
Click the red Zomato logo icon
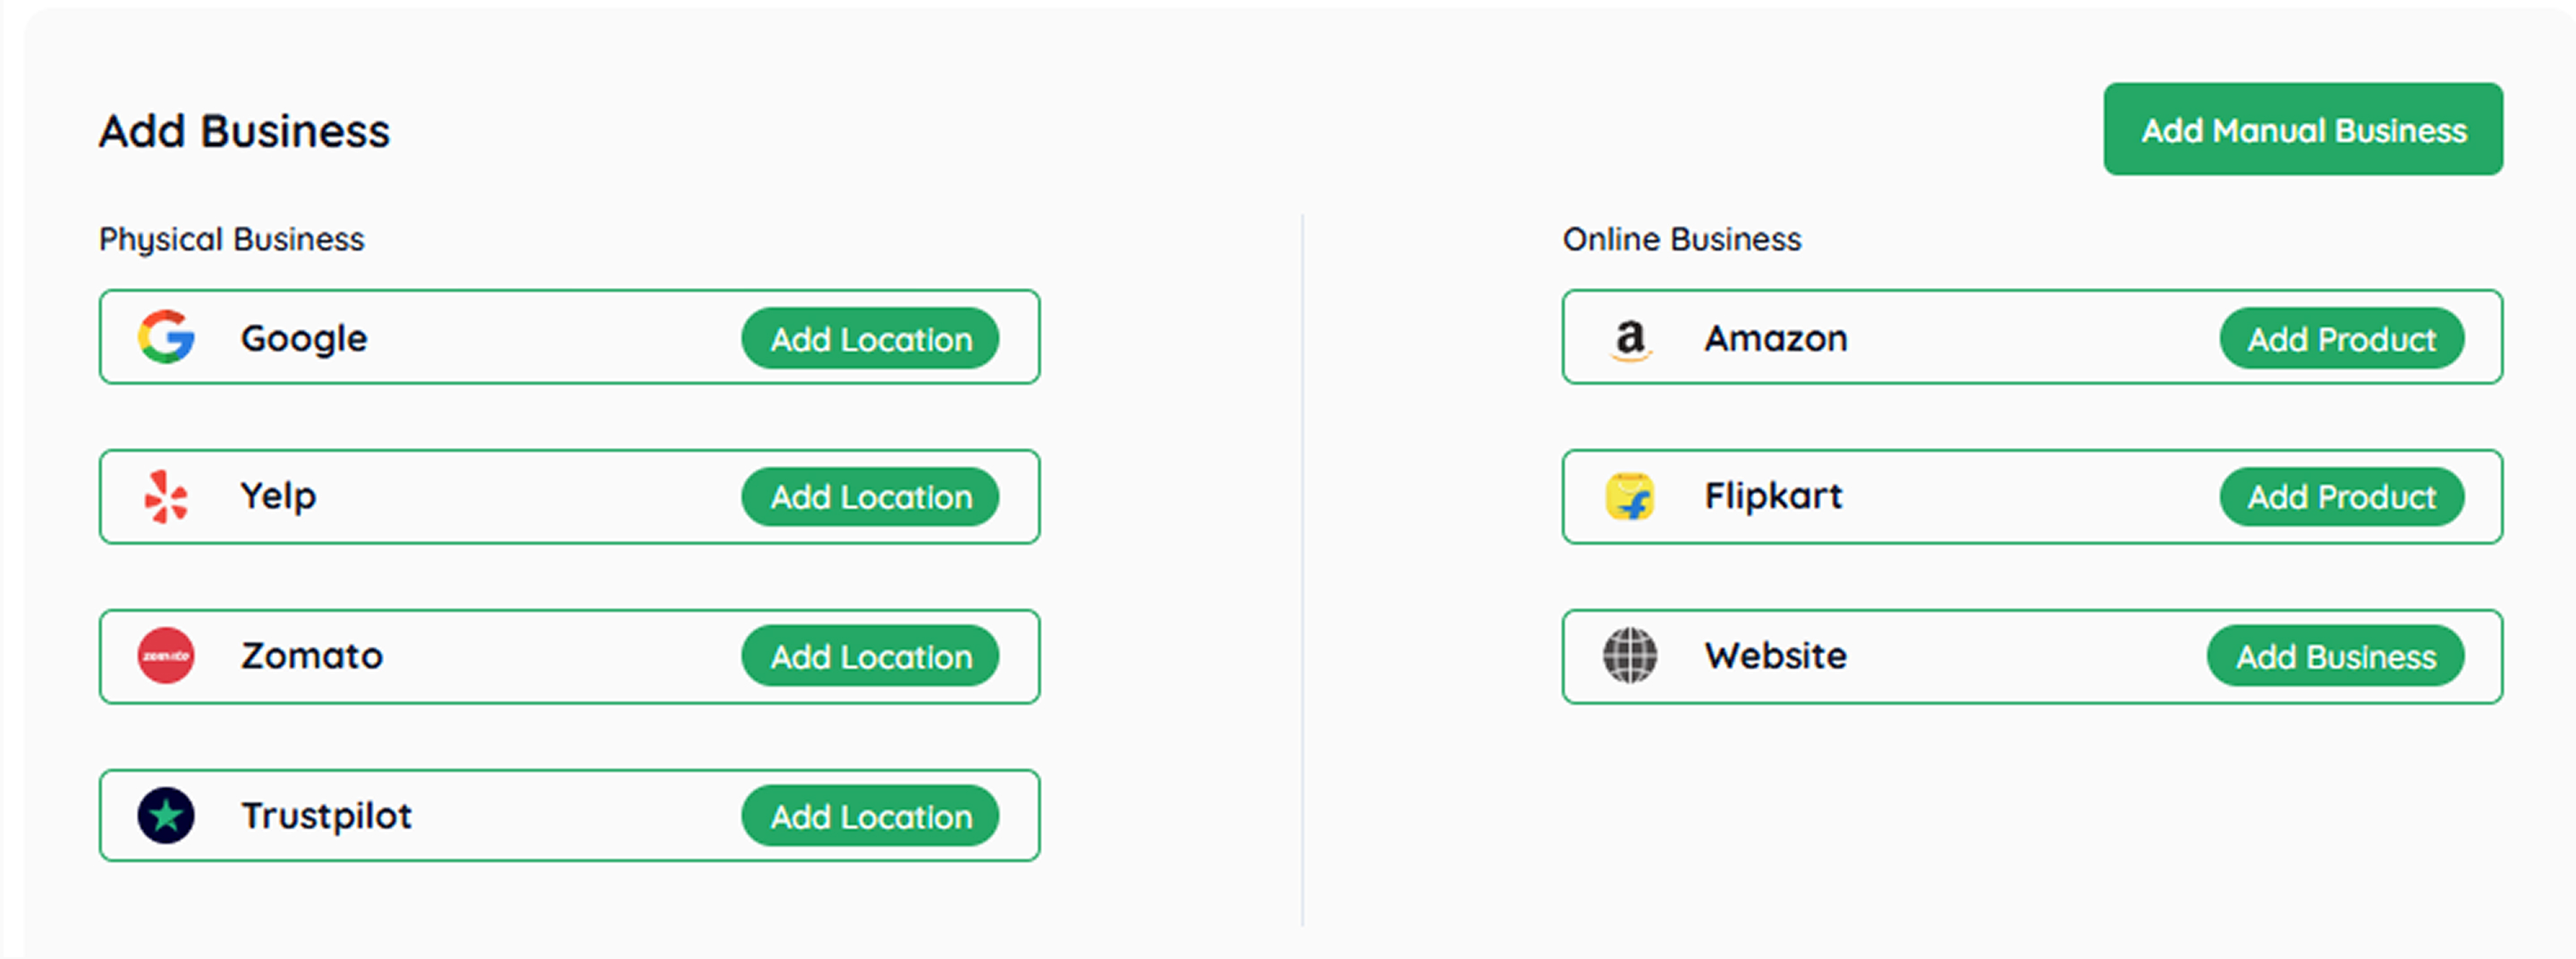point(166,656)
